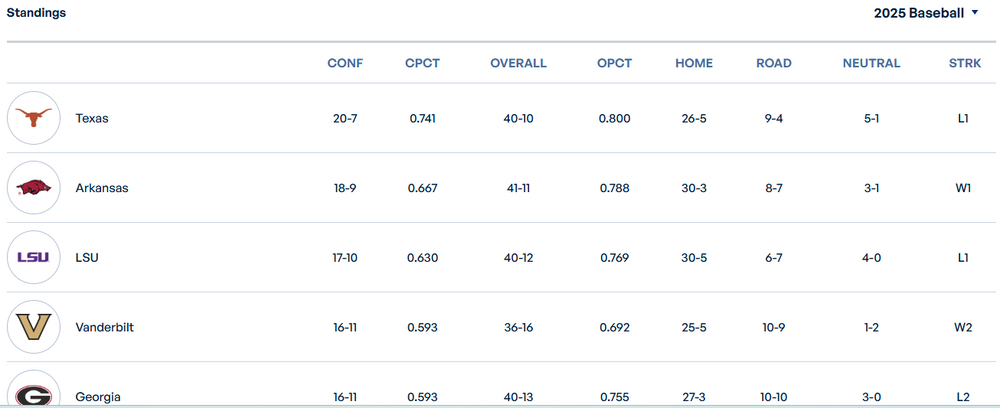Click the HOME column header
Screen dimensions: 1000x408
[x=694, y=63]
